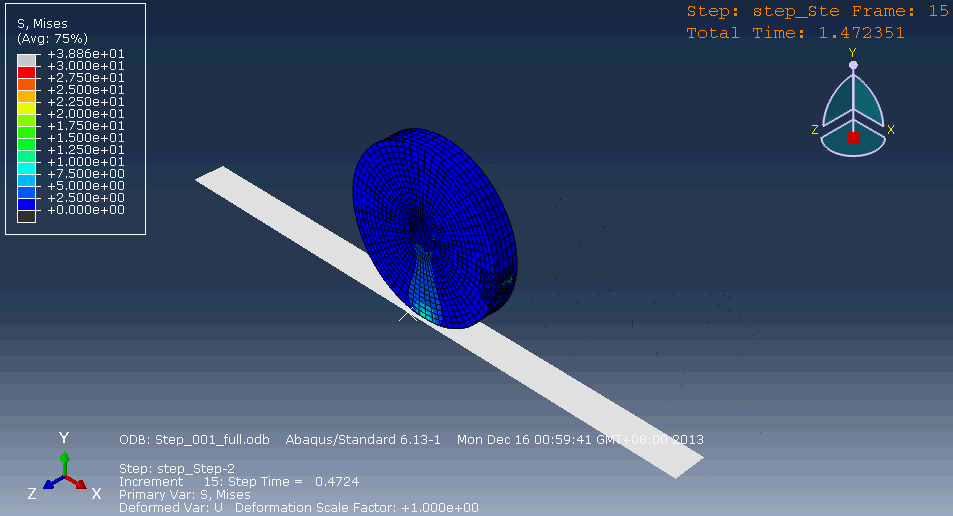Click the 'Total Time: 1.472351' text
The height and width of the screenshot is (516, 953).
(796, 33)
